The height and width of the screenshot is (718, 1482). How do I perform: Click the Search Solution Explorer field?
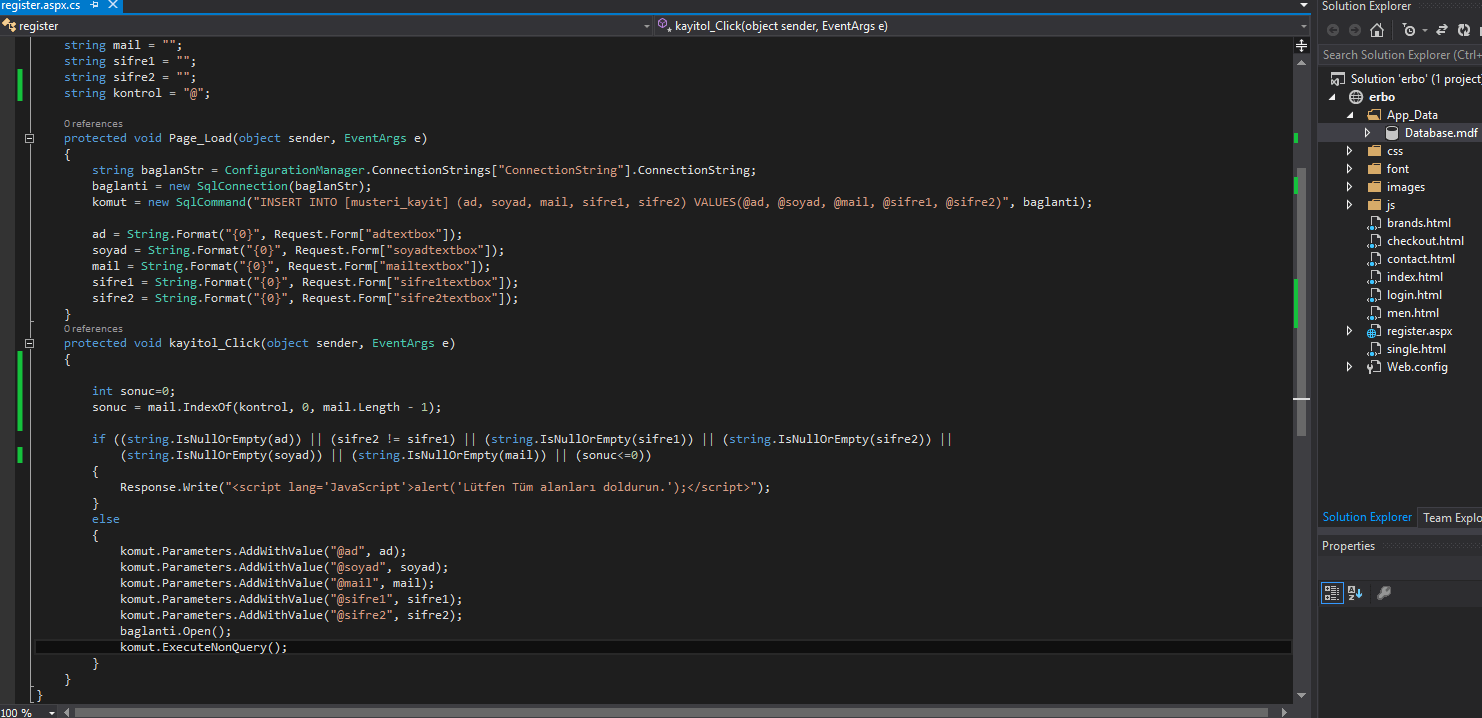(1400, 55)
